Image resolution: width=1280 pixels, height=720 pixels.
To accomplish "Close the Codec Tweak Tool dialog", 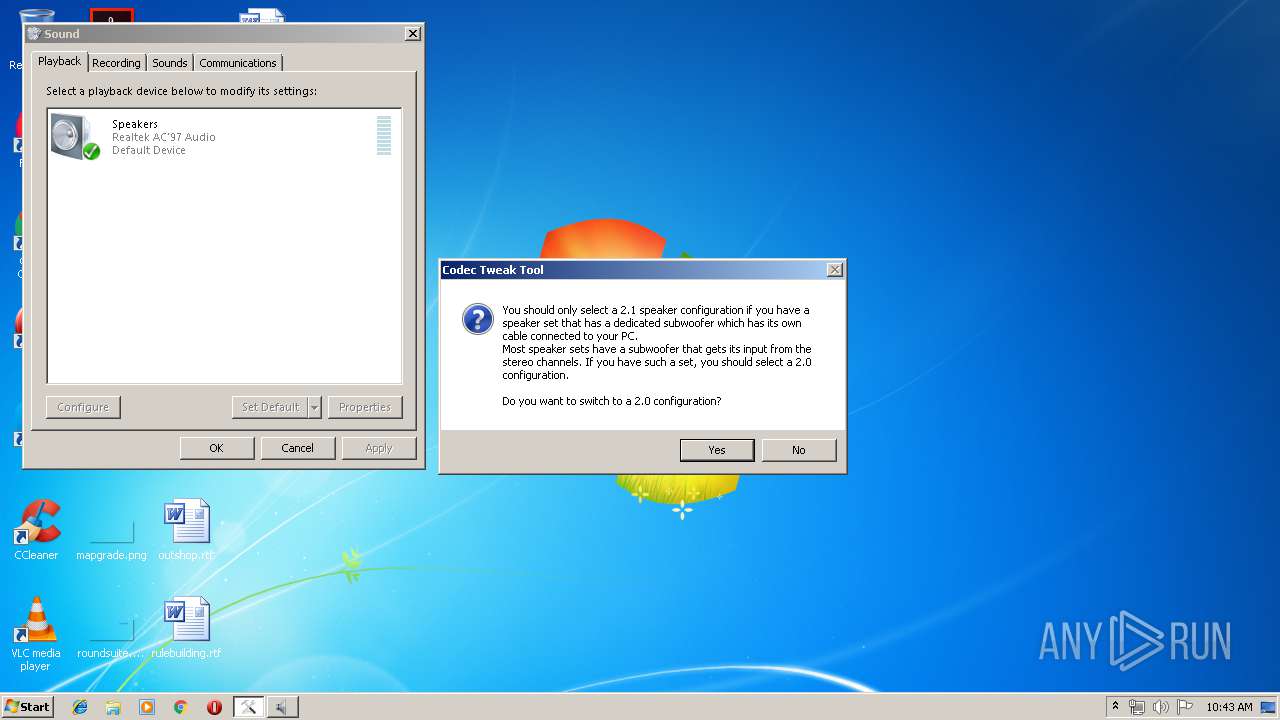I will (x=835, y=270).
